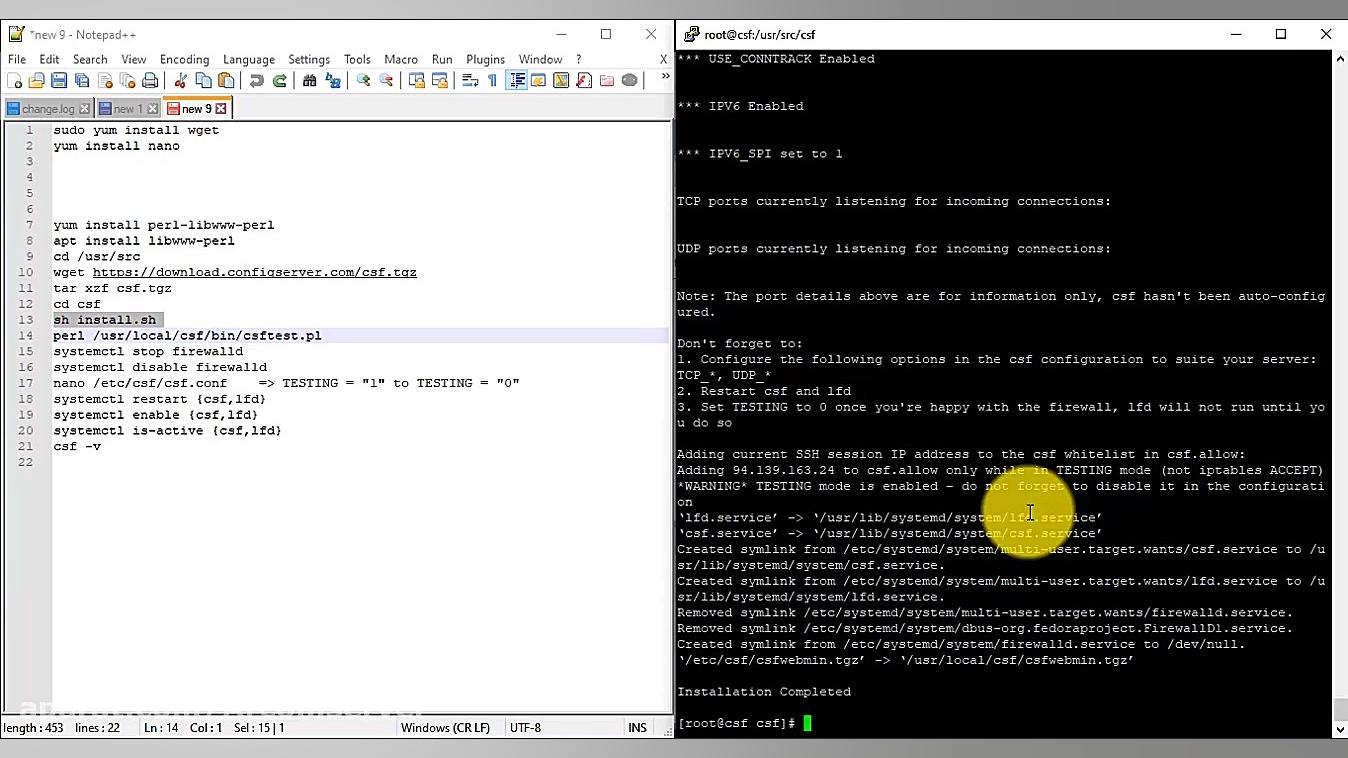Click the Open file toolbar icon
Screen dimensions: 1348x758
click(x=37, y=81)
